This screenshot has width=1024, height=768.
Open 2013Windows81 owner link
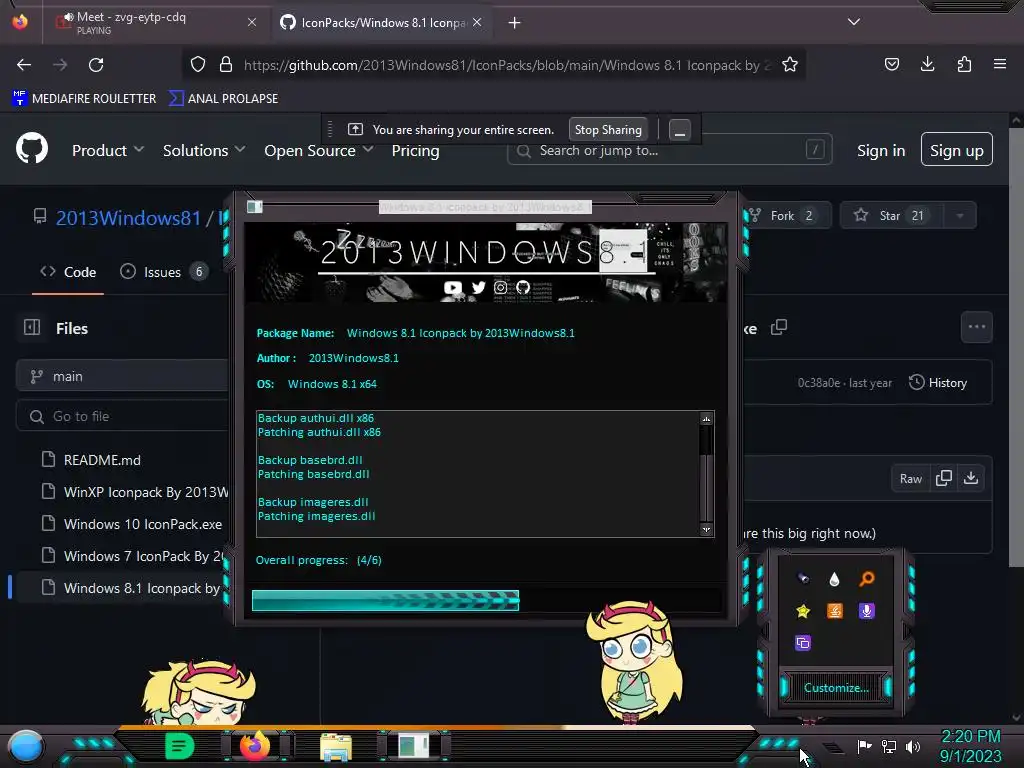128,217
